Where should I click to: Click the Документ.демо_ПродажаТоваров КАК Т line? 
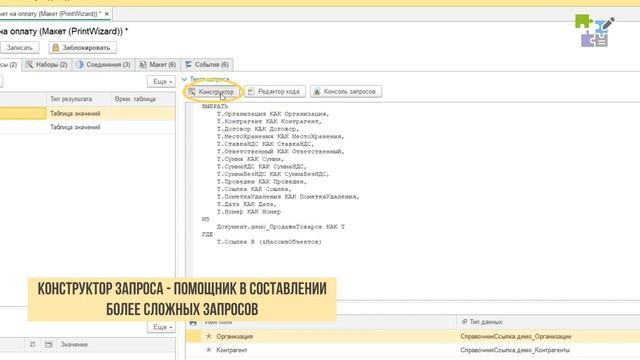click(280, 227)
